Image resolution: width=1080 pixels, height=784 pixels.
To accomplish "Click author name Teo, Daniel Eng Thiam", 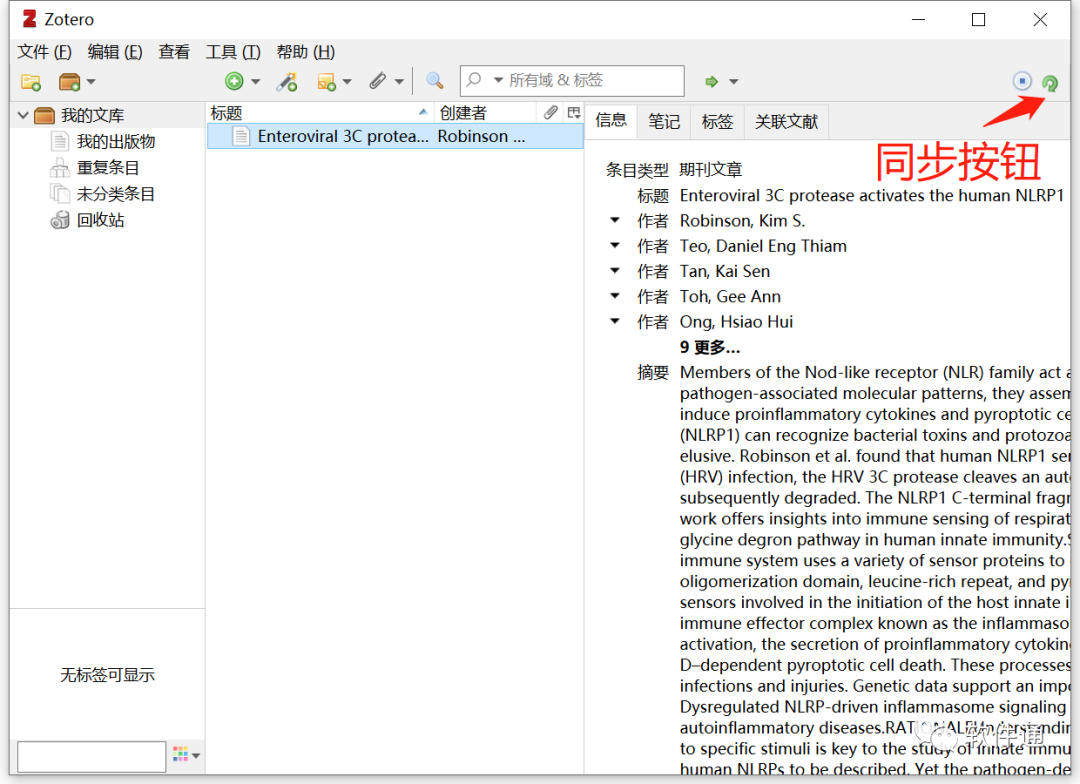I will pos(763,246).
